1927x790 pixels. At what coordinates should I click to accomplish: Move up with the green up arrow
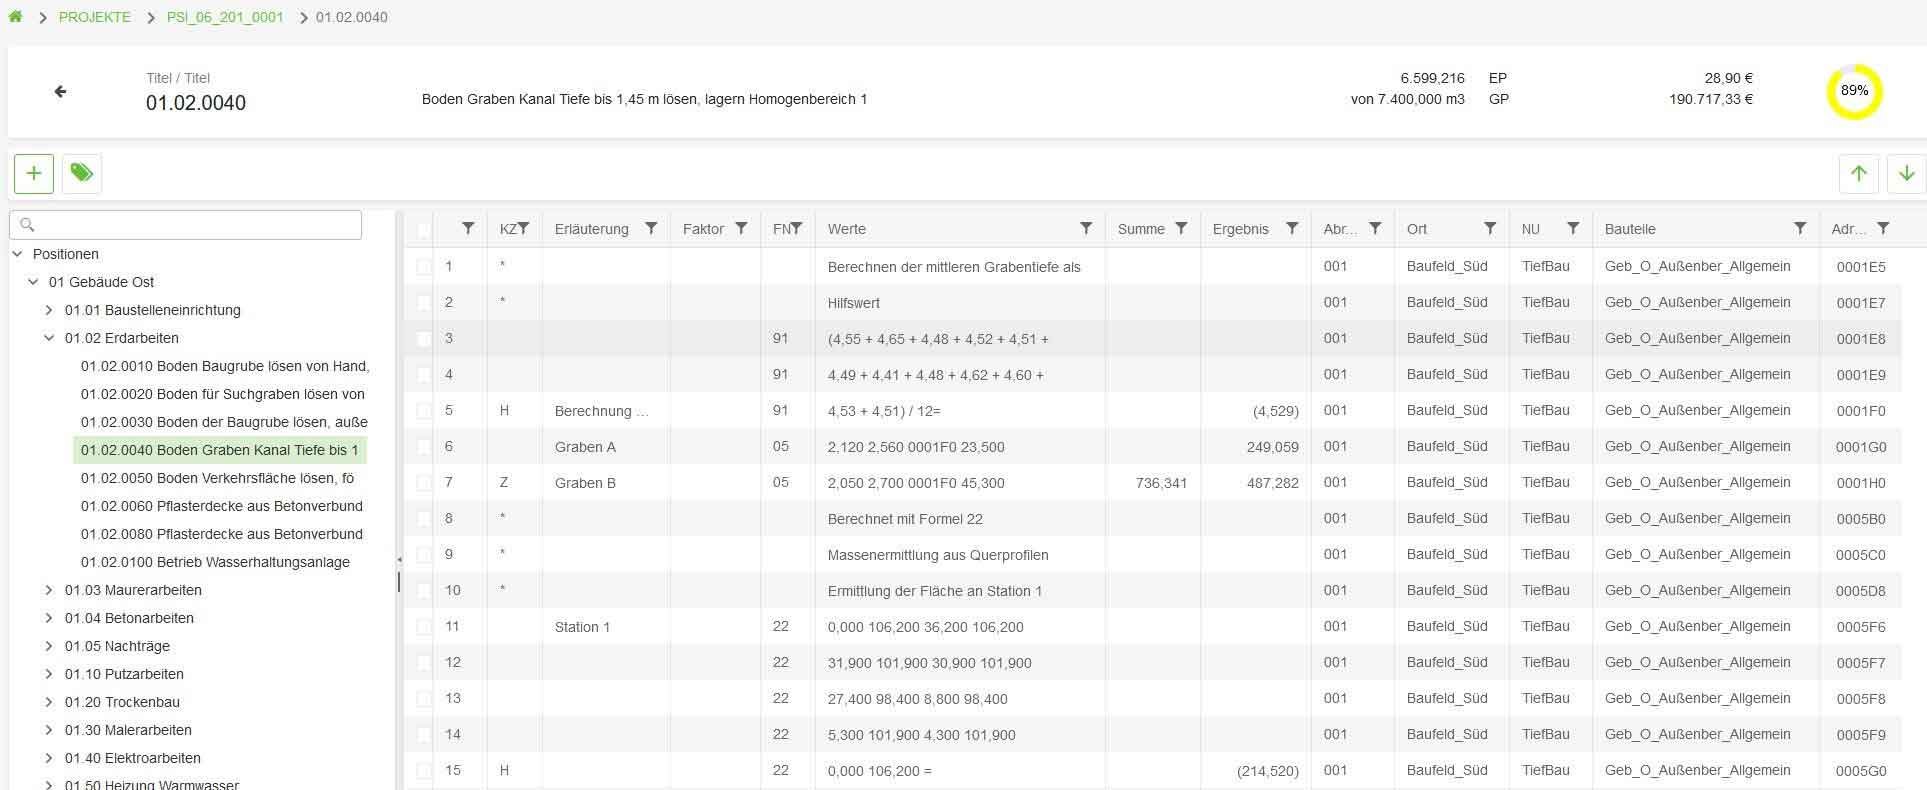[1858, 173]
